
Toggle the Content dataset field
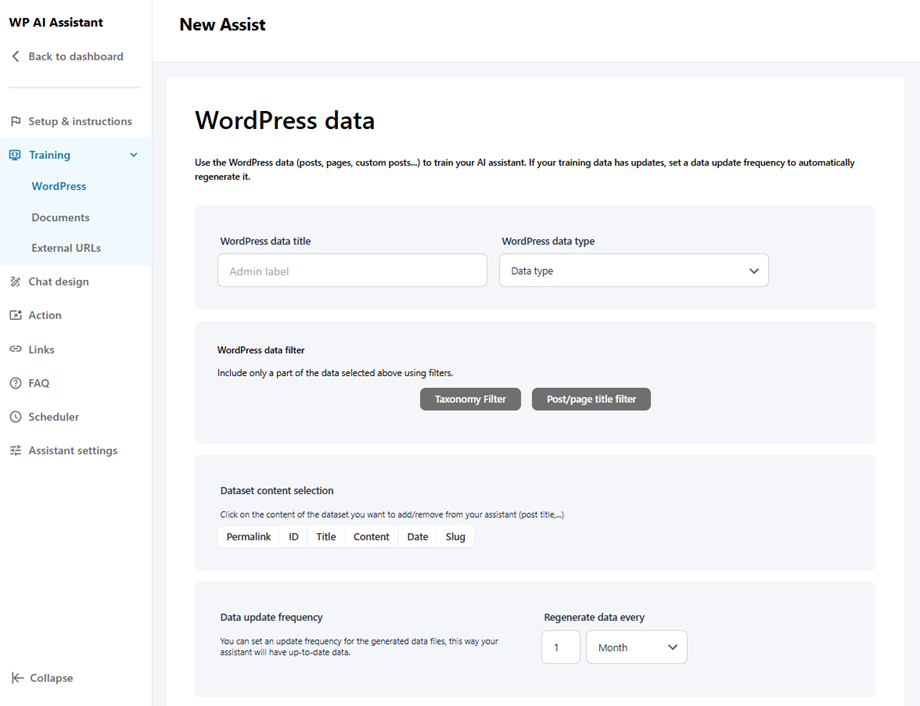(371, 536)
